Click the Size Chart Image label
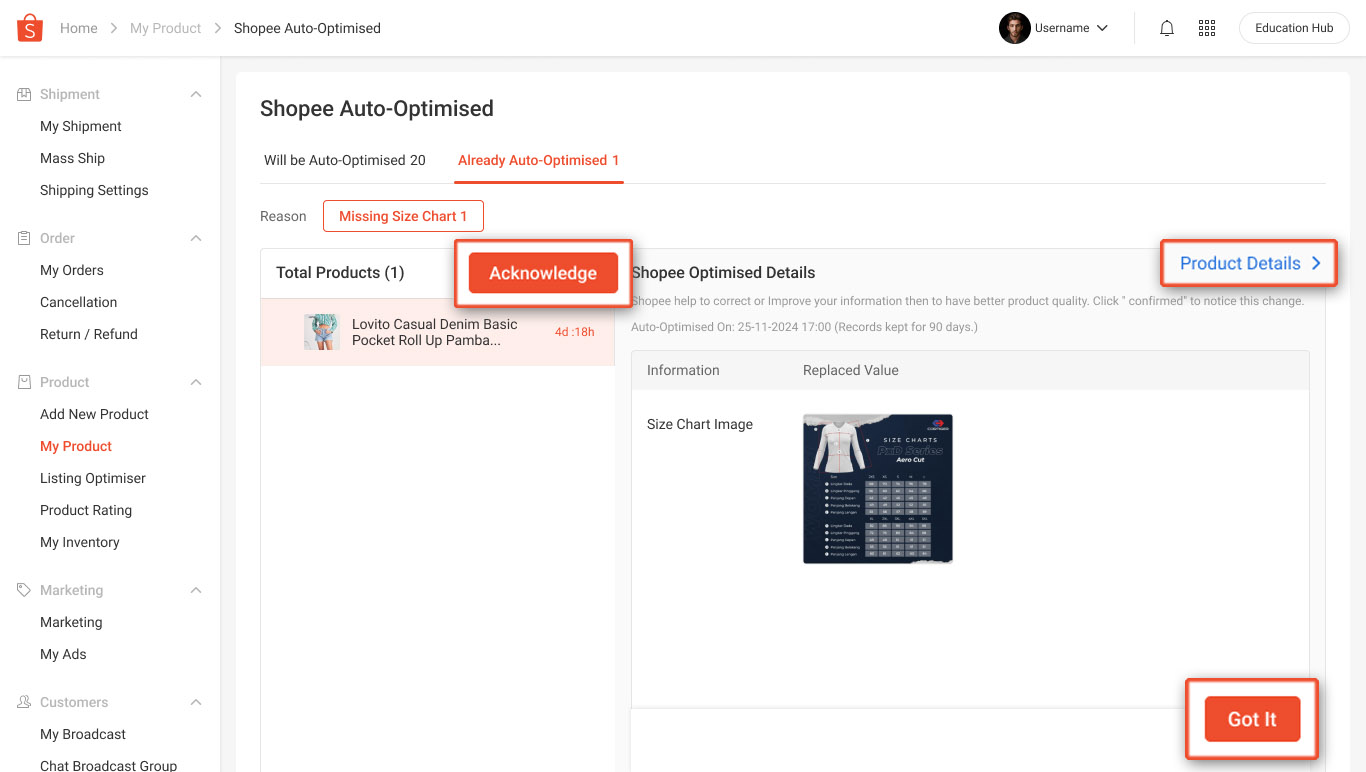Viewport: 1366px width, 772px height. coord(700,424)
